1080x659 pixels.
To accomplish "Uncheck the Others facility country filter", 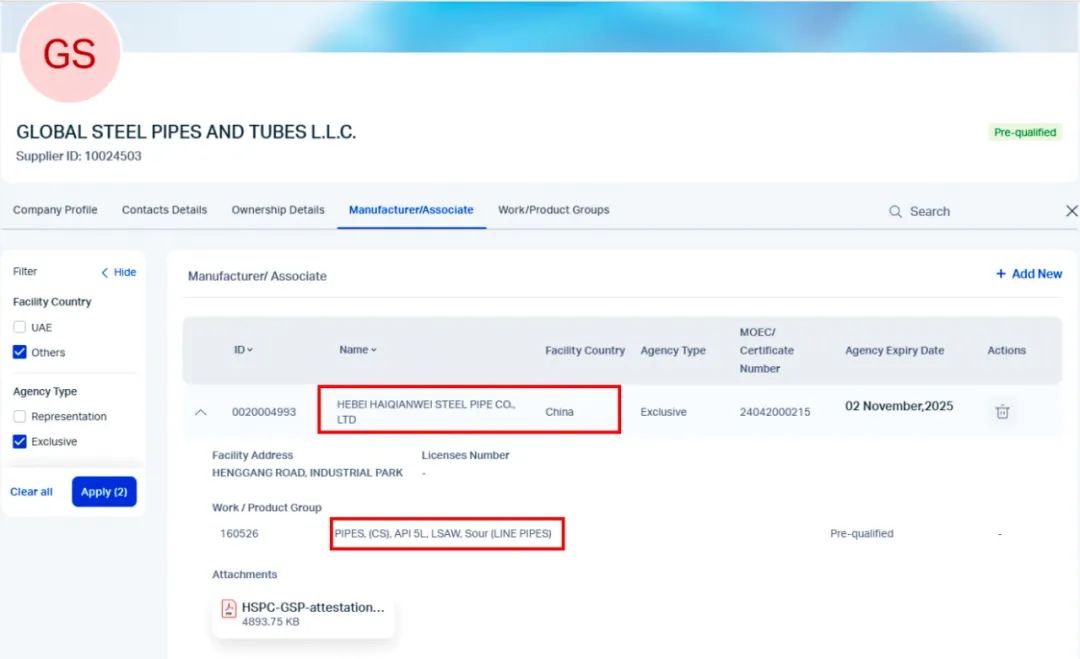I will tap(19, 352).
